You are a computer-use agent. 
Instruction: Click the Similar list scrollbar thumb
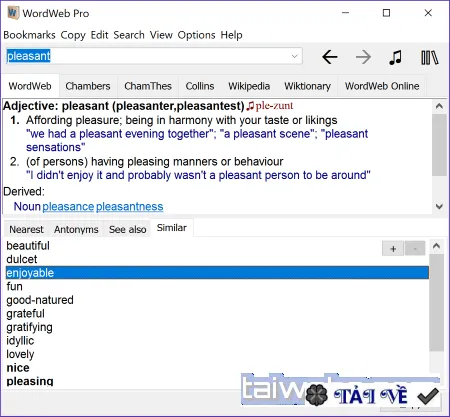[x=436, y=303]
